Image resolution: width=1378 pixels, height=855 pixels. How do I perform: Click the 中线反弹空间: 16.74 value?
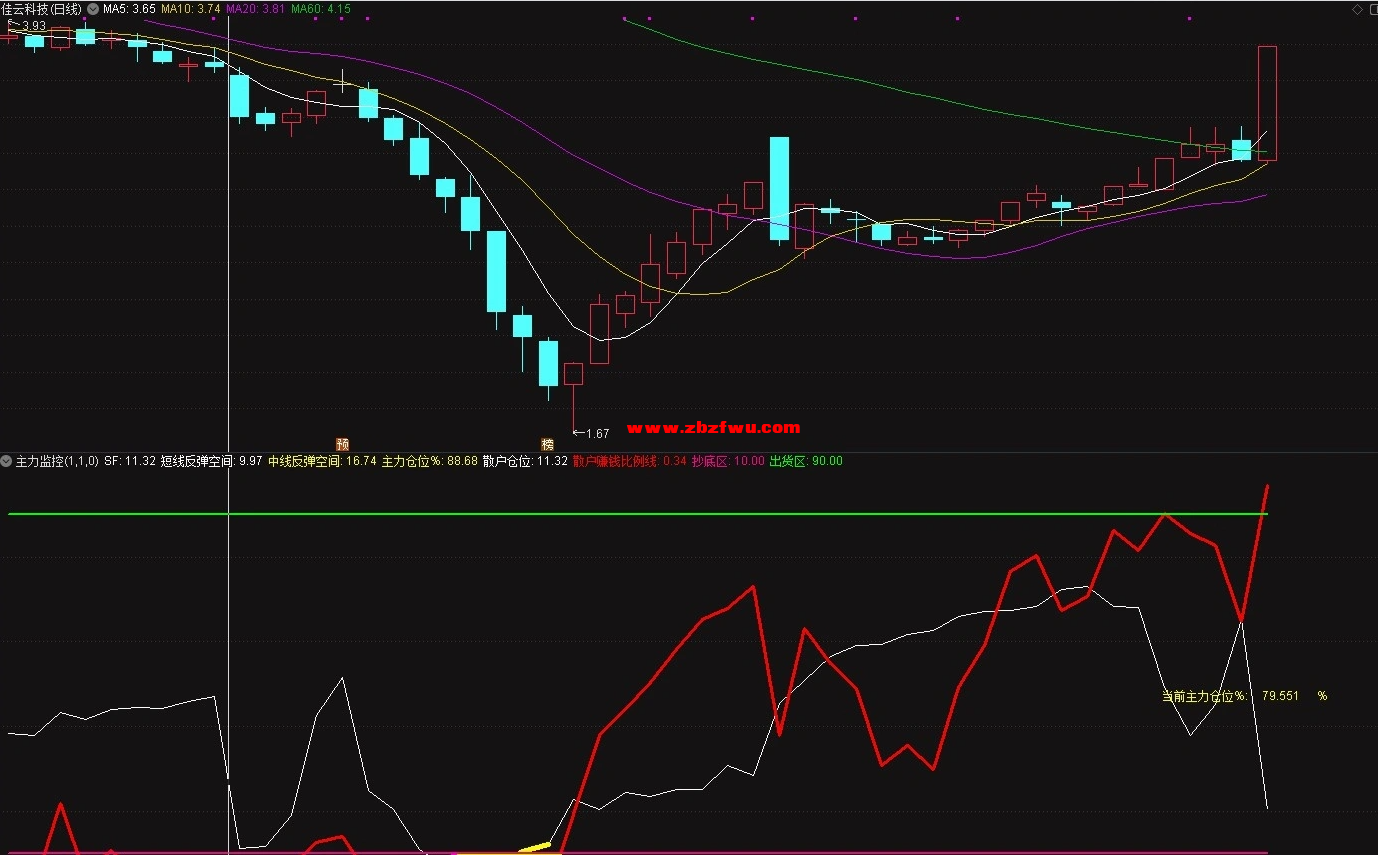pos(322,461)
